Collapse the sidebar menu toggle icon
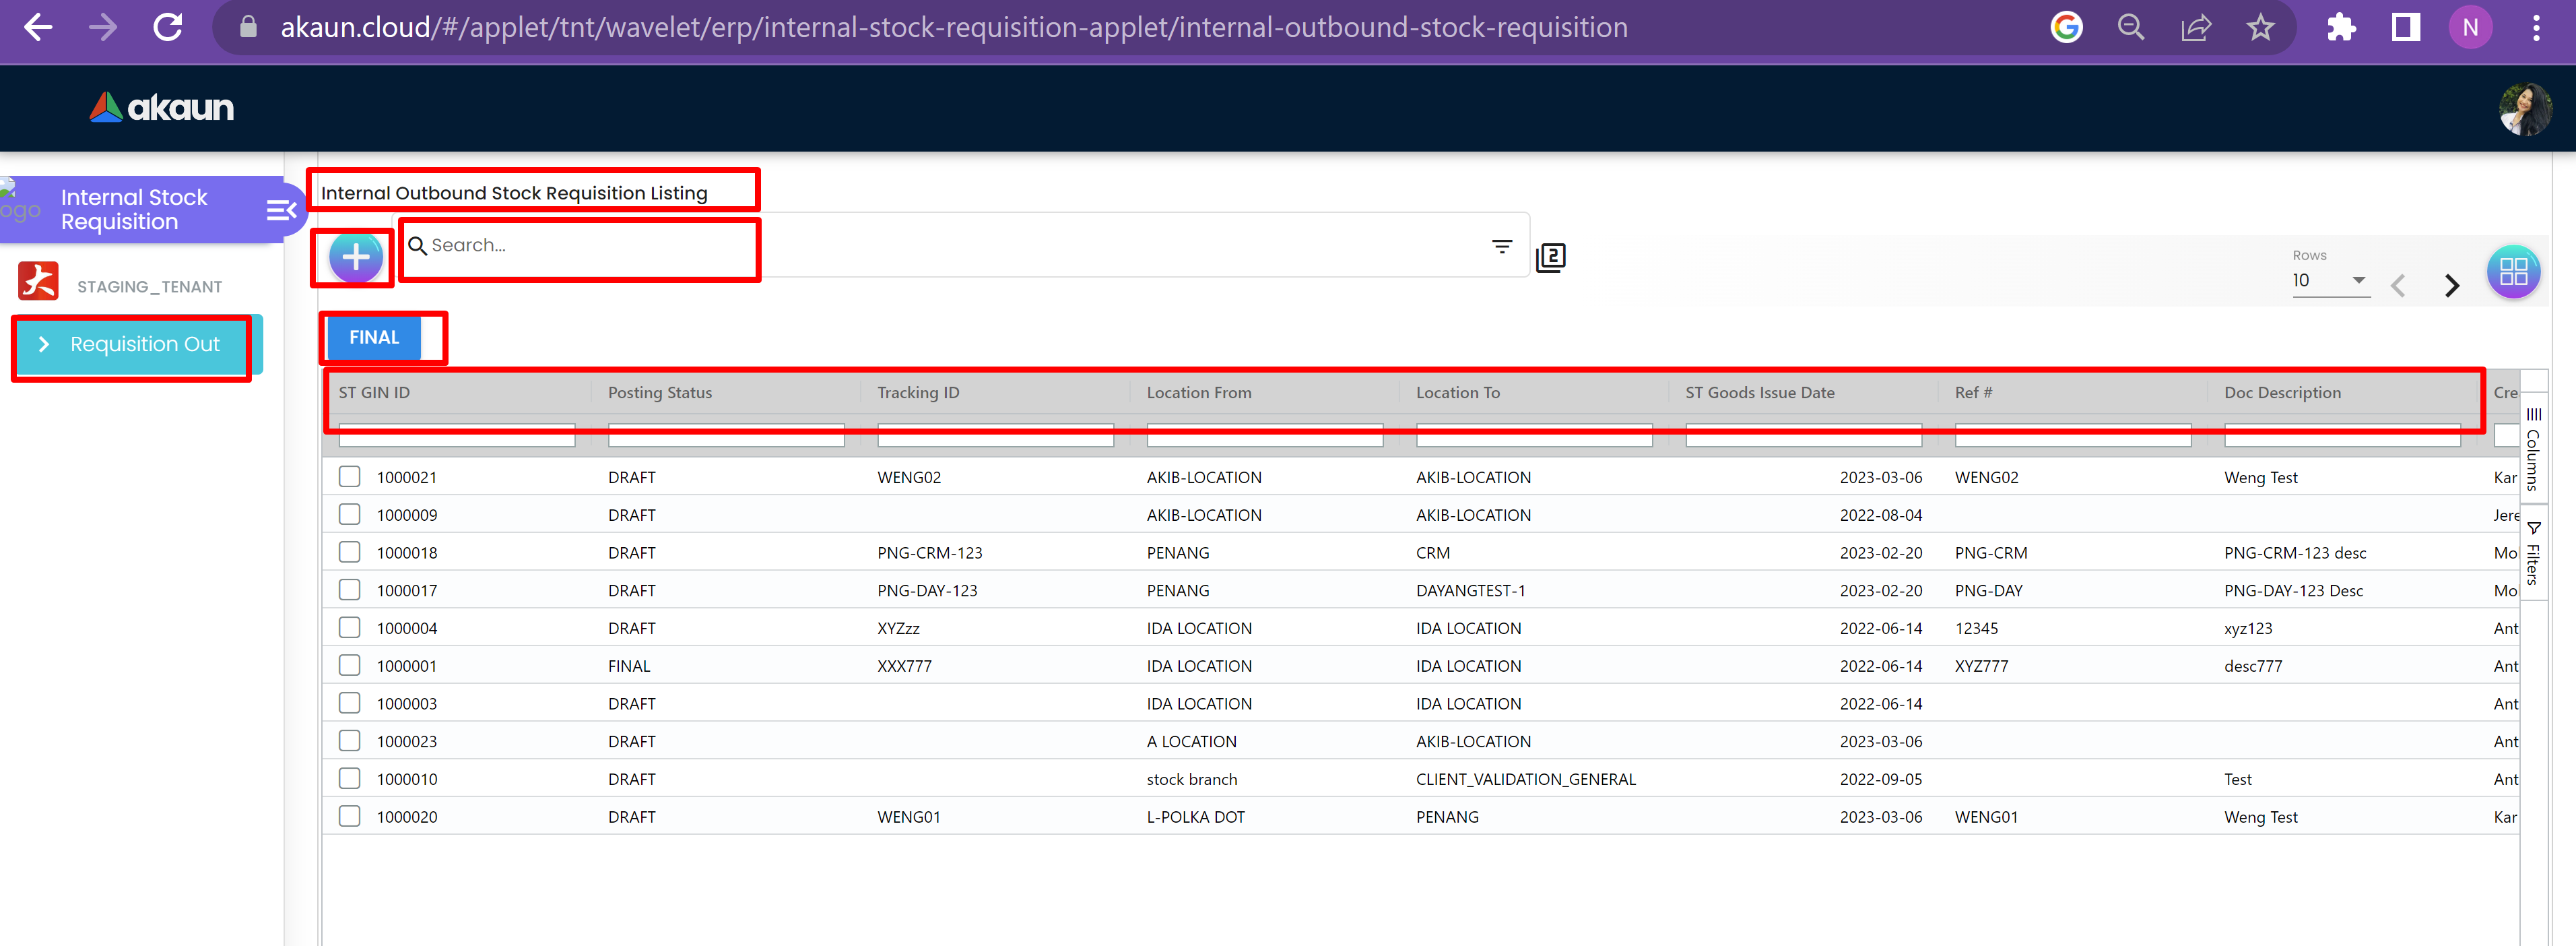2576x946 pixels. 281,210
